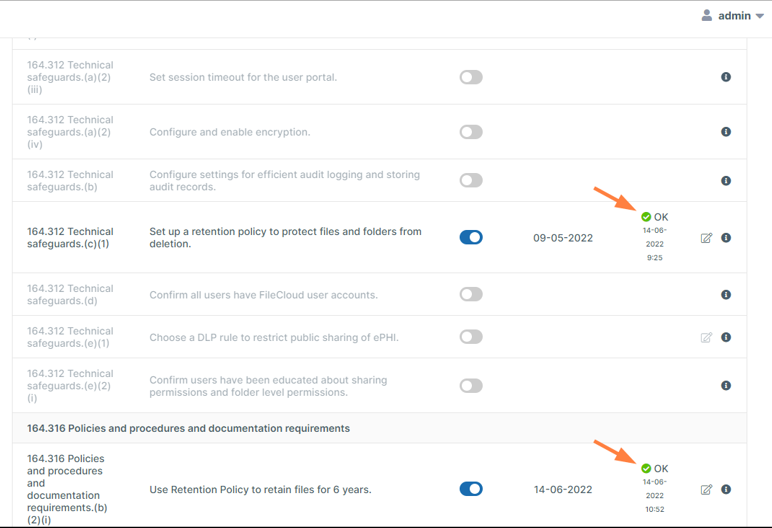This screenshot has width=772, height=528.
Task: Click info icon for FileCloud user accounts row
Action: 726,295
